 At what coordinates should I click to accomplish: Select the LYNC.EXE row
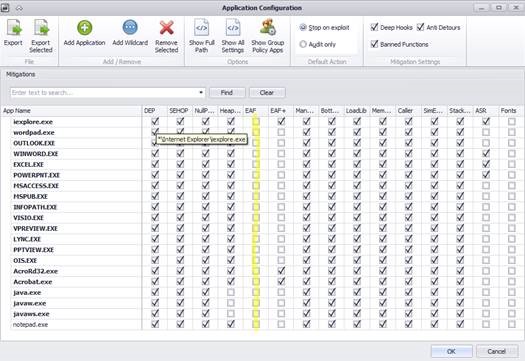[267, 239]
